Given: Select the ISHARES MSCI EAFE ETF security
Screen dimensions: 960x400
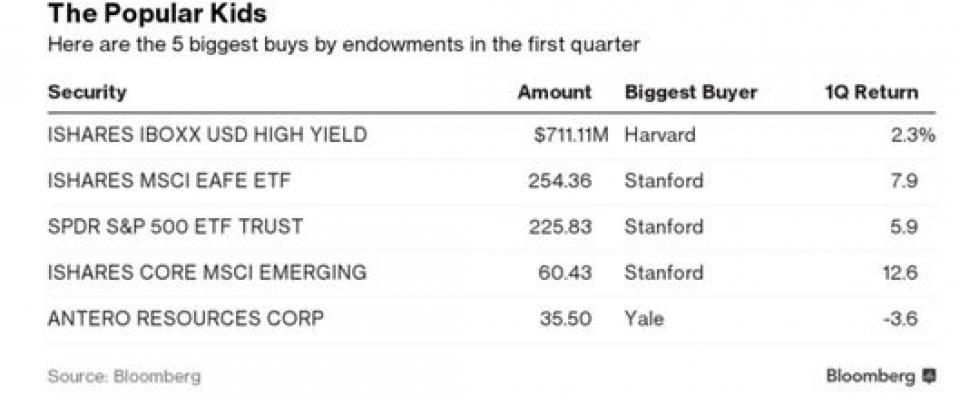Looking at the screenshot, I should tap(169, 181).
